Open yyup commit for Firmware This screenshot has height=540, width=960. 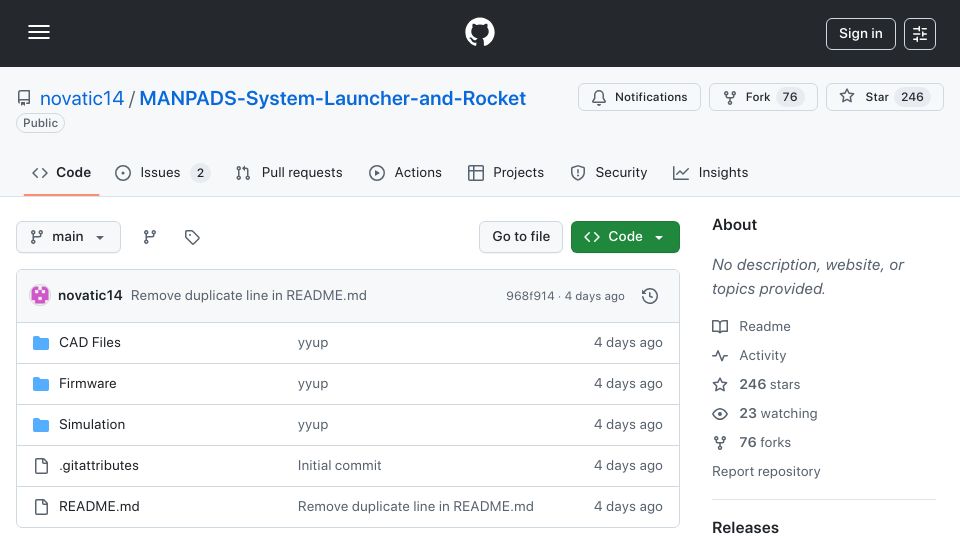[x=313, y=384]
